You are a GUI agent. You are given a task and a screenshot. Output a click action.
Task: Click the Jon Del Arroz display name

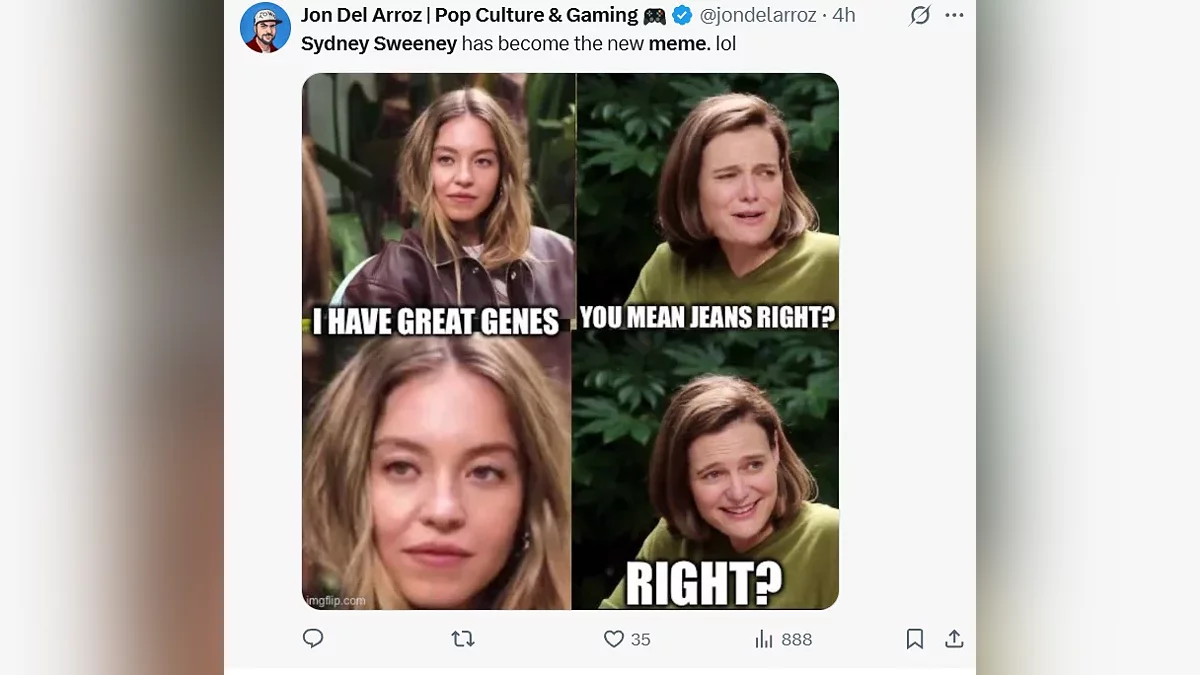coord(470,15)
